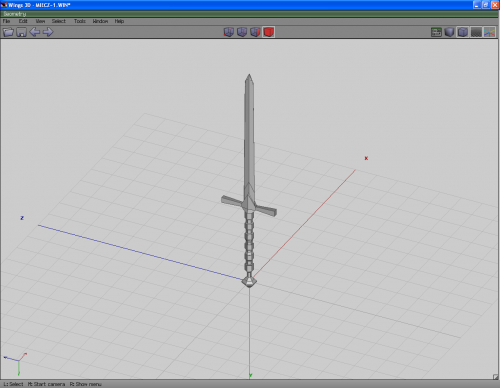Viewport: 500px width, 388px height.
Task: Switch to edge selection mode cube icon
Action: [x=242, y=32]
